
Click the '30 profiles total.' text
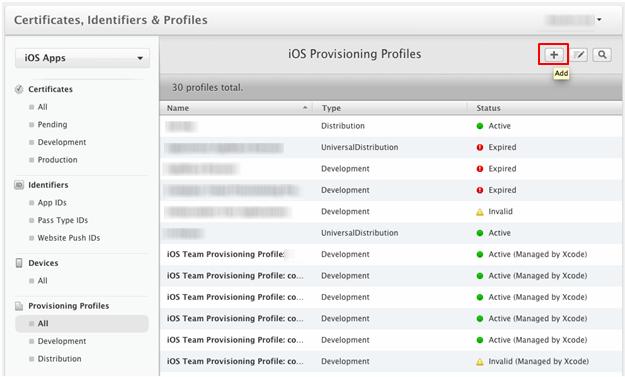[207, 87]
